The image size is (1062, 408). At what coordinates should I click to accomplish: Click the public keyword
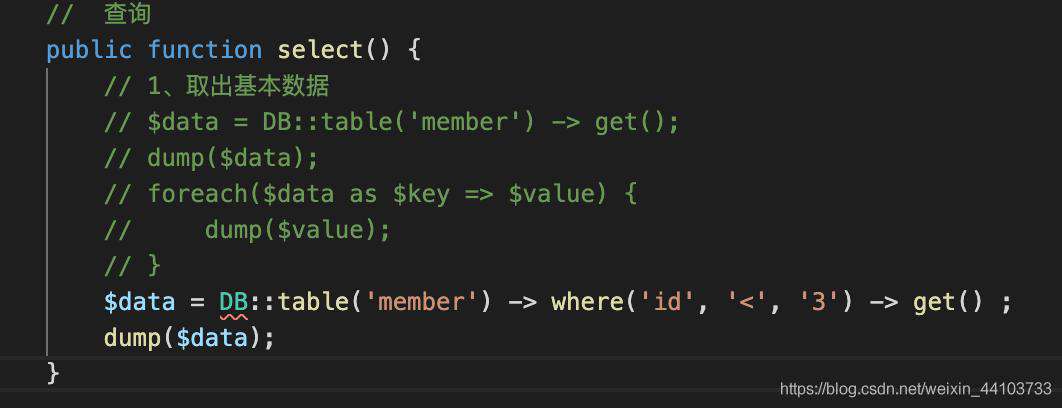click(89, 50)
